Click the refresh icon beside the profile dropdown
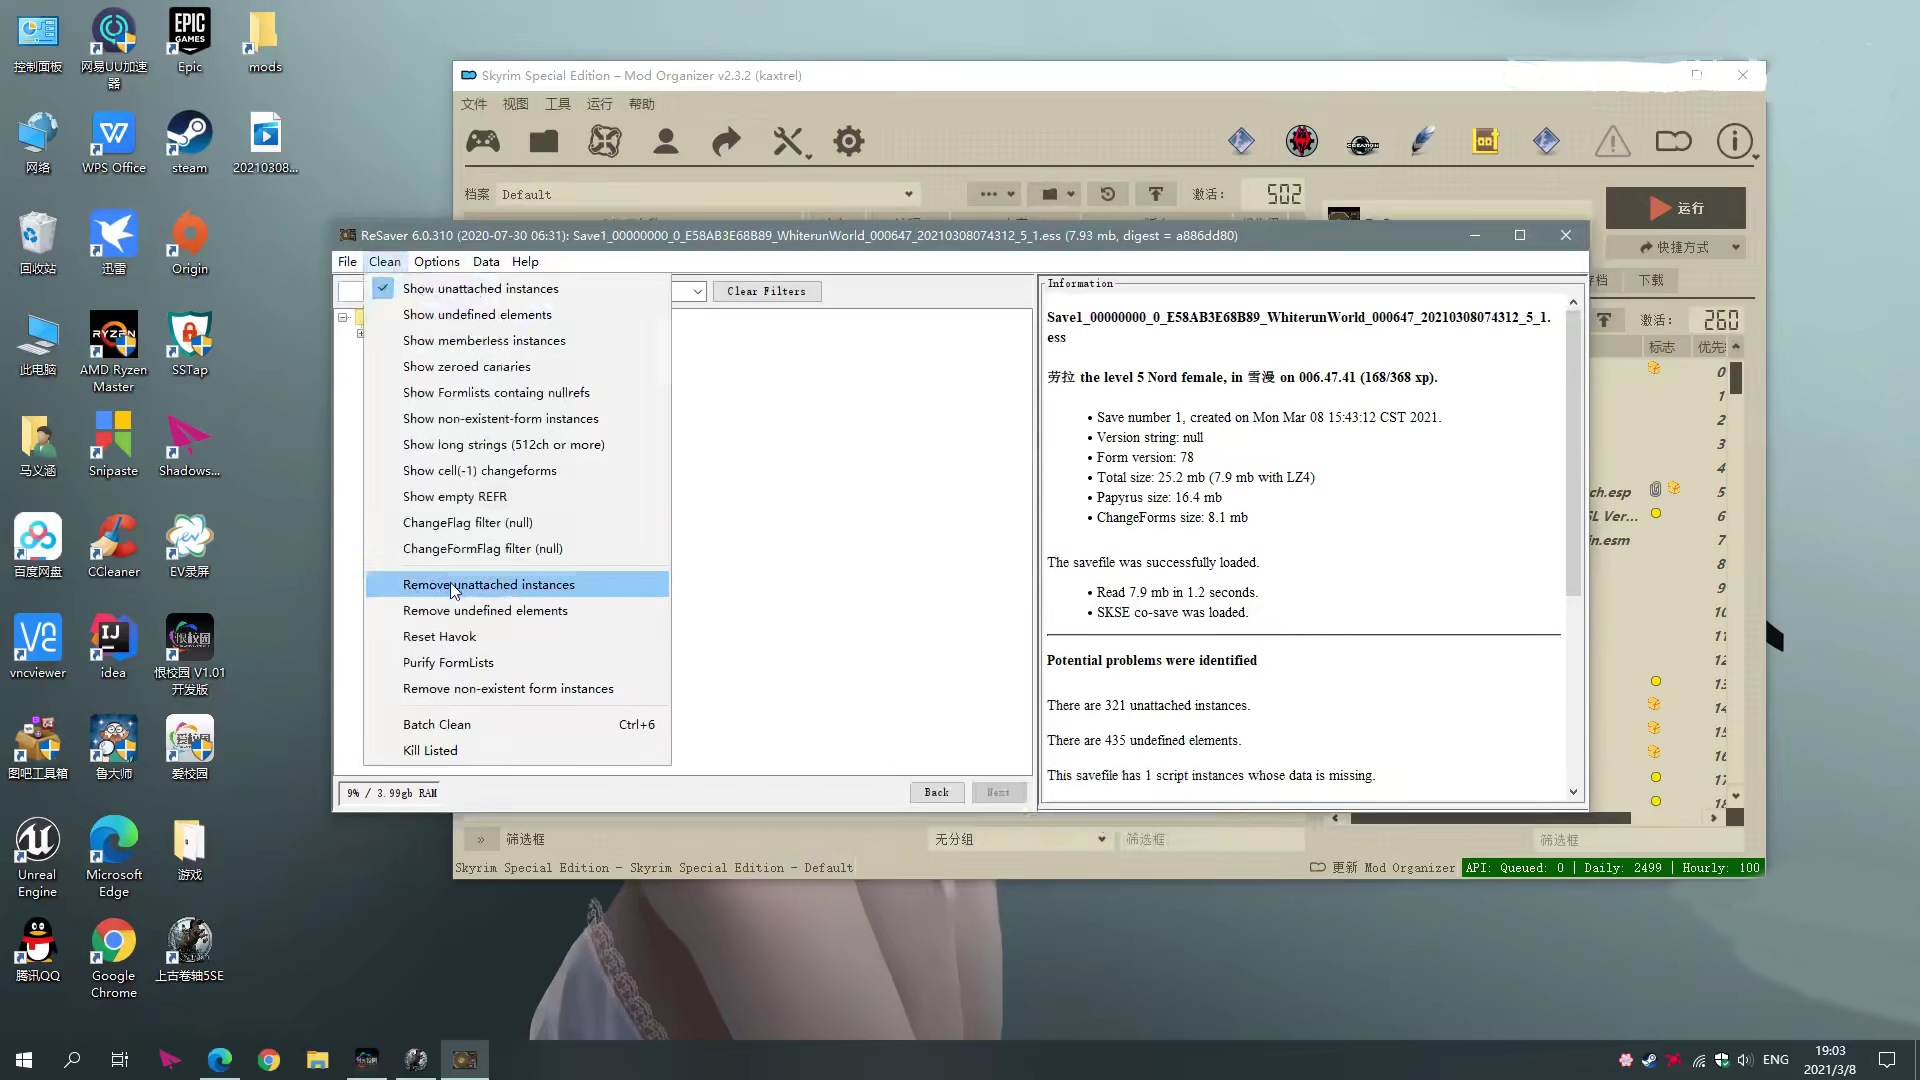 (1107, 194)
